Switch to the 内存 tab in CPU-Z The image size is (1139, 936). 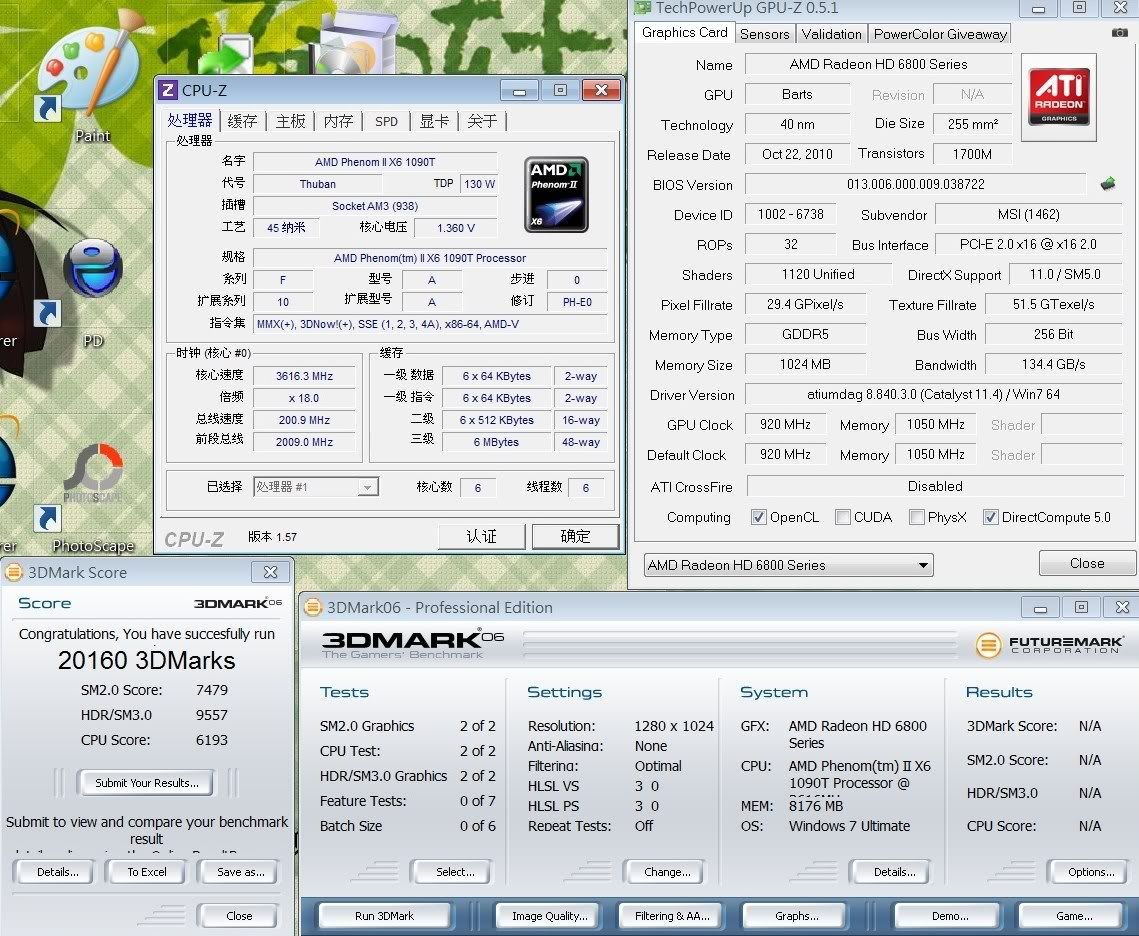point(339,121)
